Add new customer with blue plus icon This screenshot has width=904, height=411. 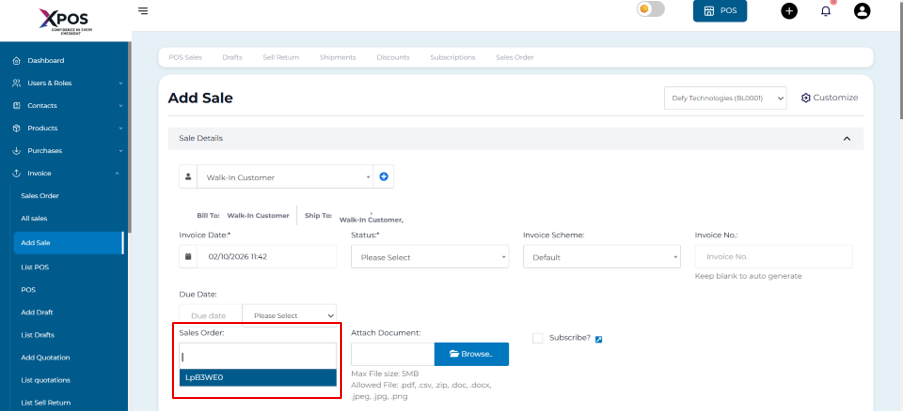point(384,177)
